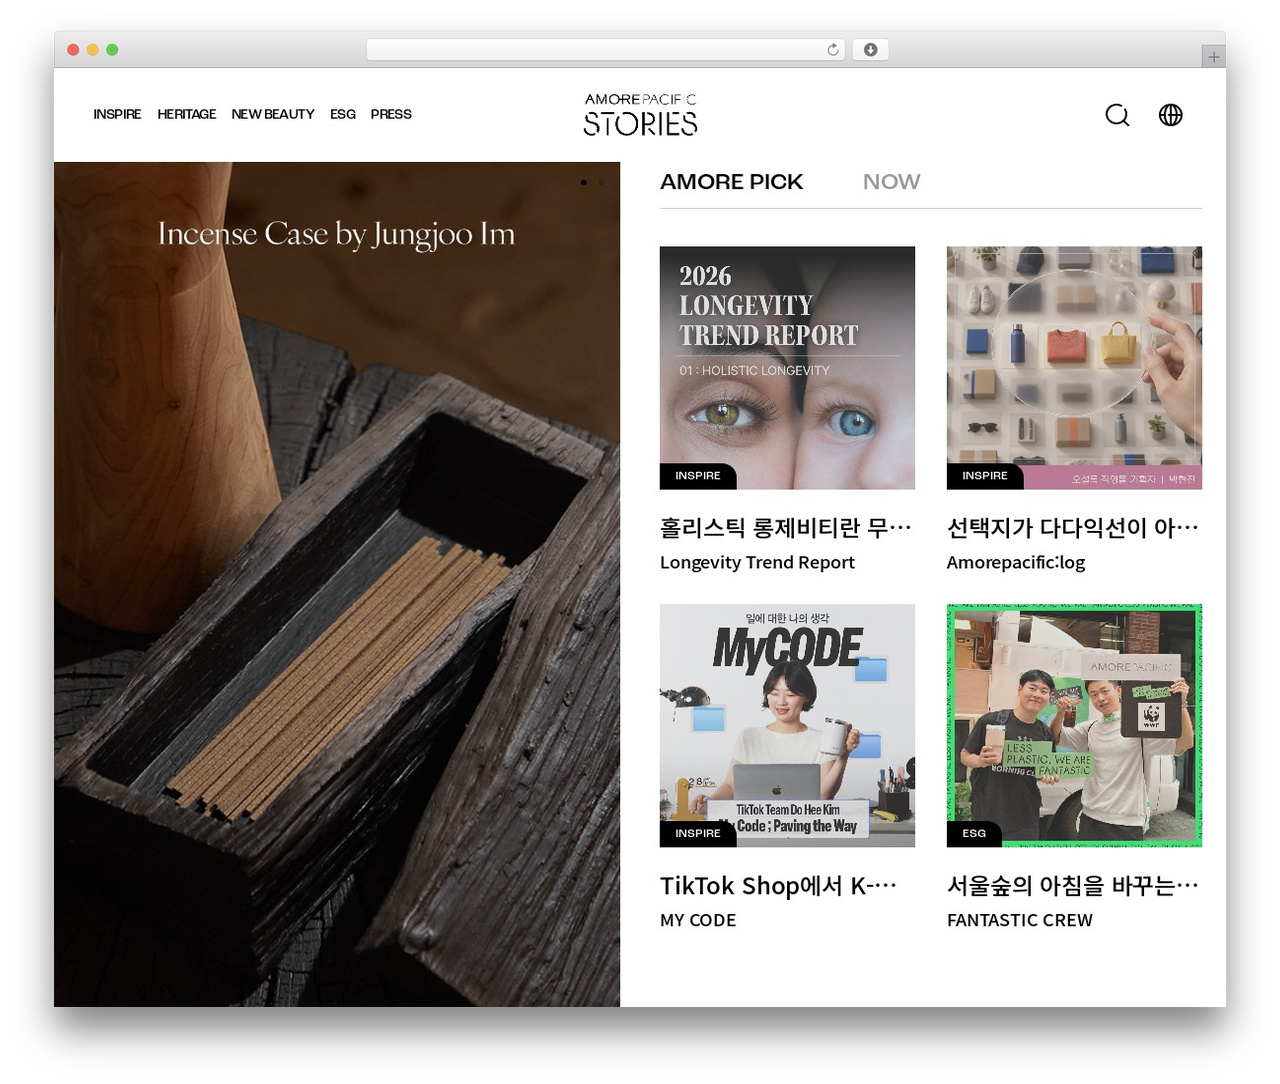Open the MyCODE thumbnail
This screenshot has width=1280, height=1084.
click(787, 725)
